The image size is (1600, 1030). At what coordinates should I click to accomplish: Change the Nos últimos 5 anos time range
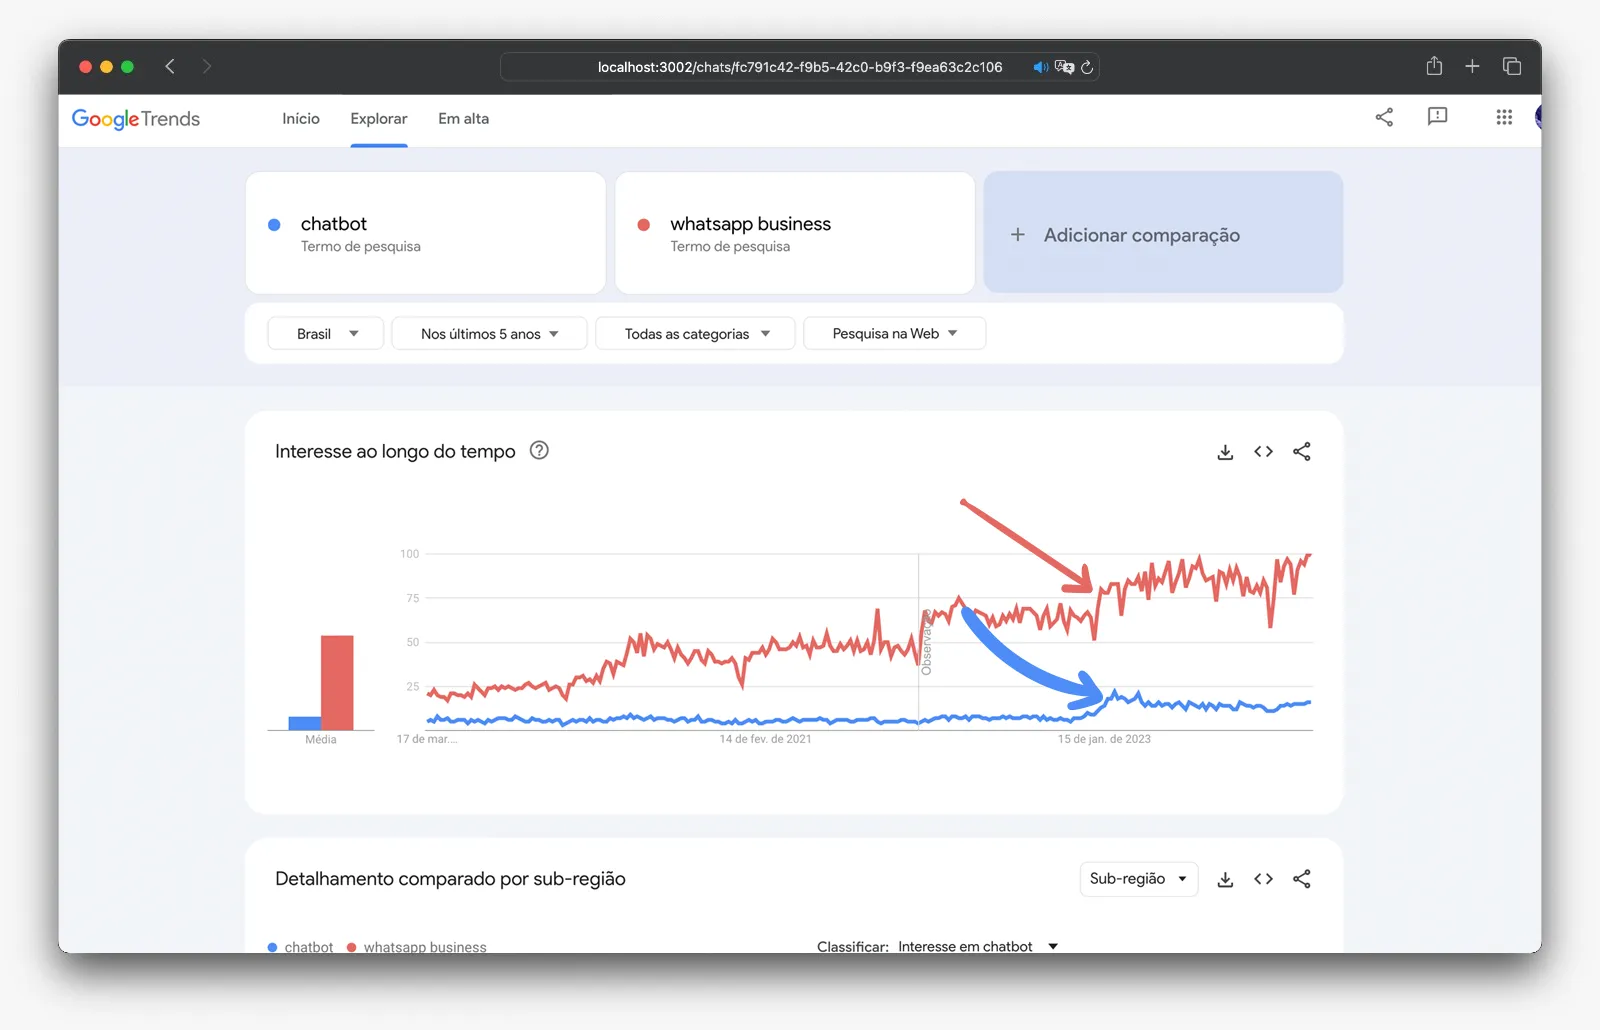(489, 333)
